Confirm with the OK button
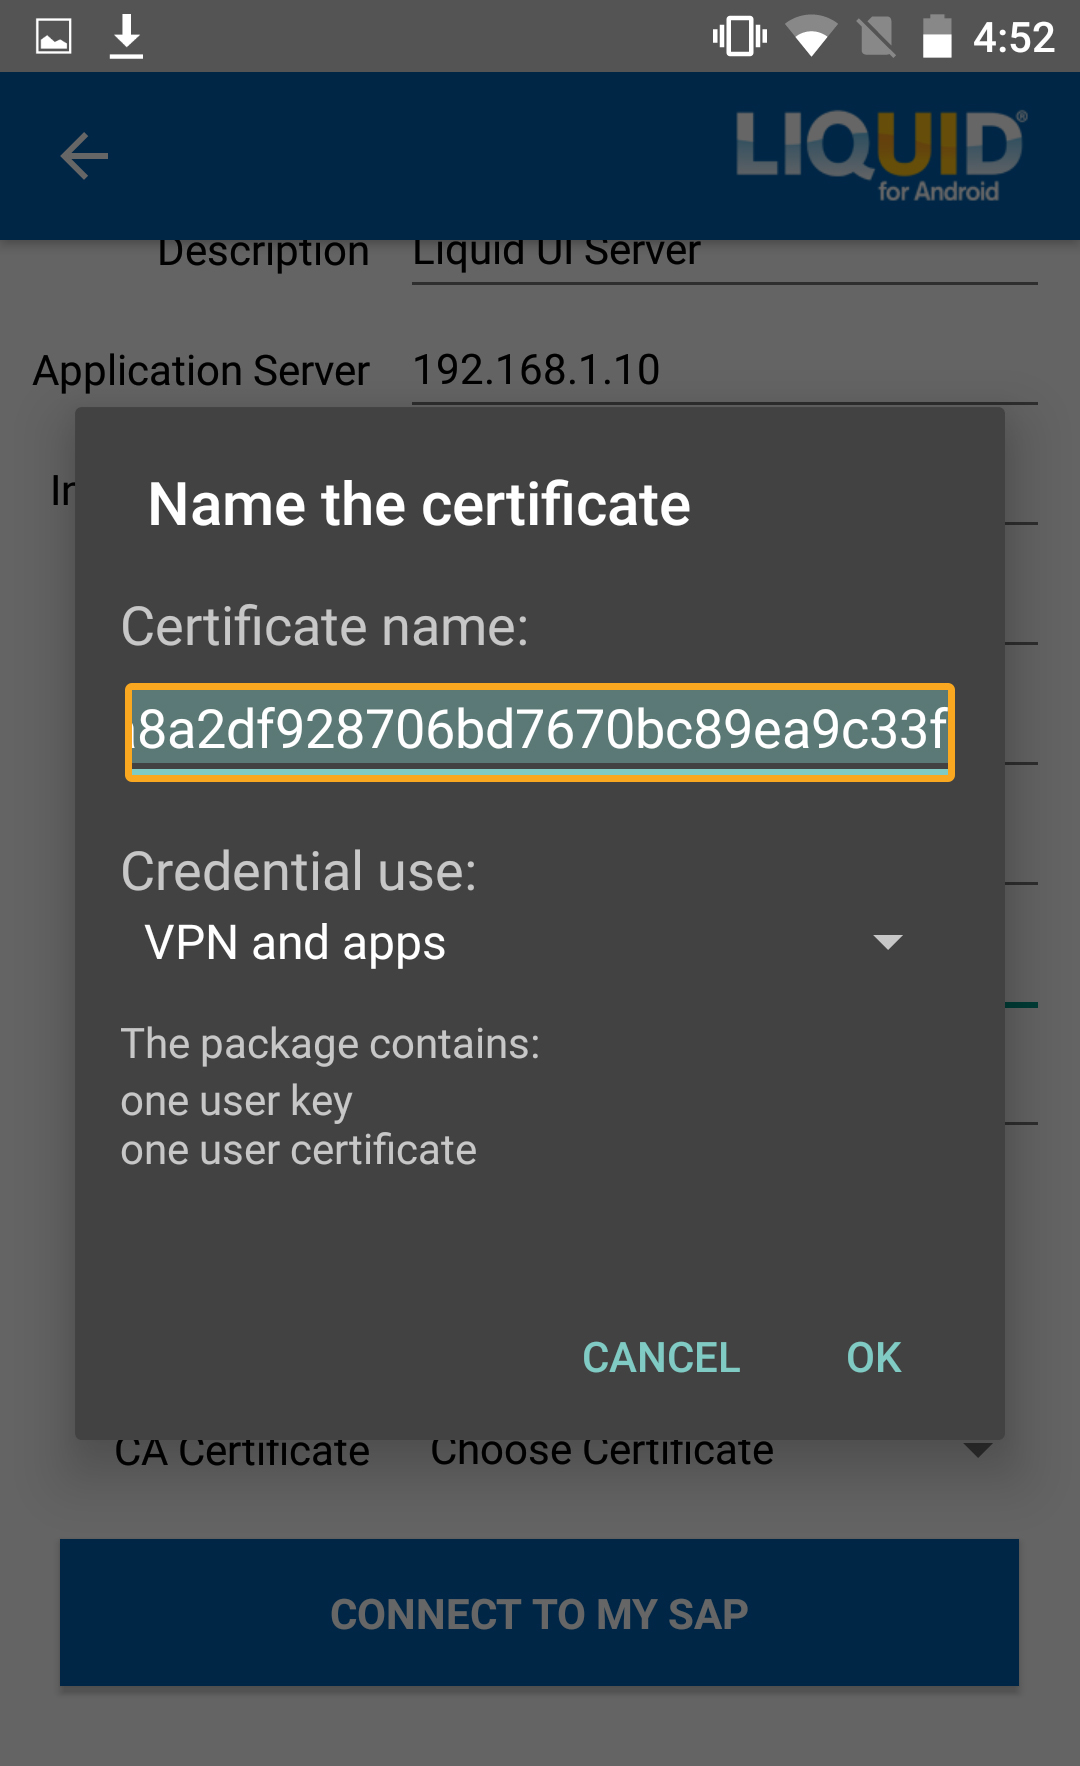The height and width of the screenshot is (1766, 1080). (873, 1358)
